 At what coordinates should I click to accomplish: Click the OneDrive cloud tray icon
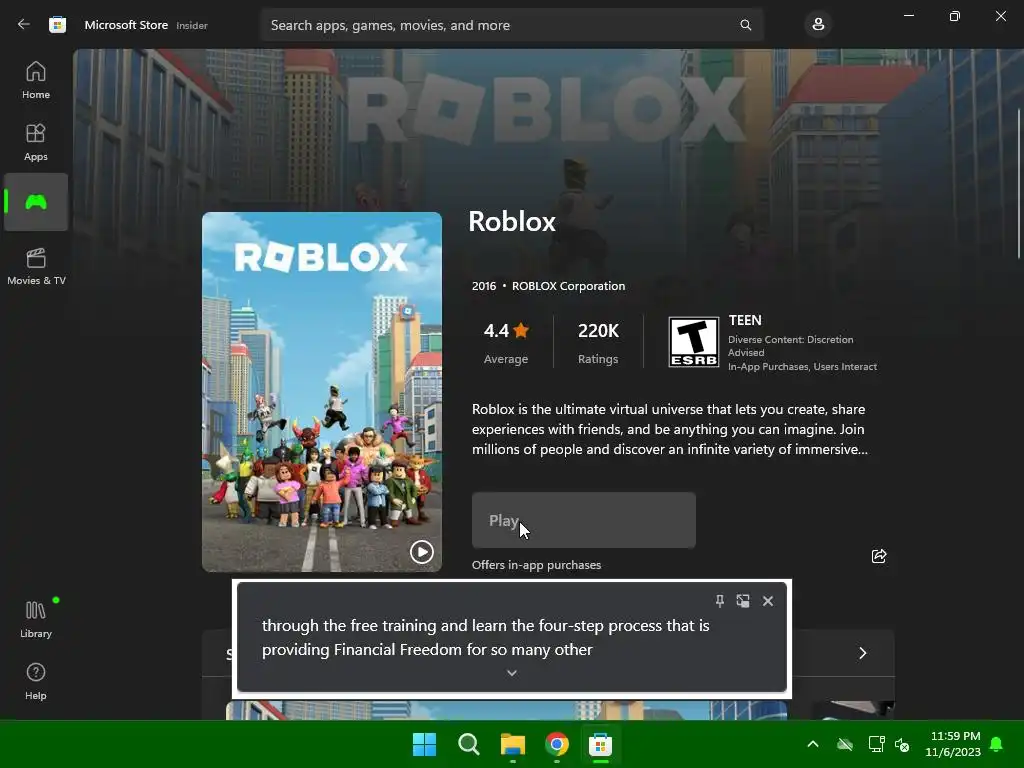click(x=845, y=744)
